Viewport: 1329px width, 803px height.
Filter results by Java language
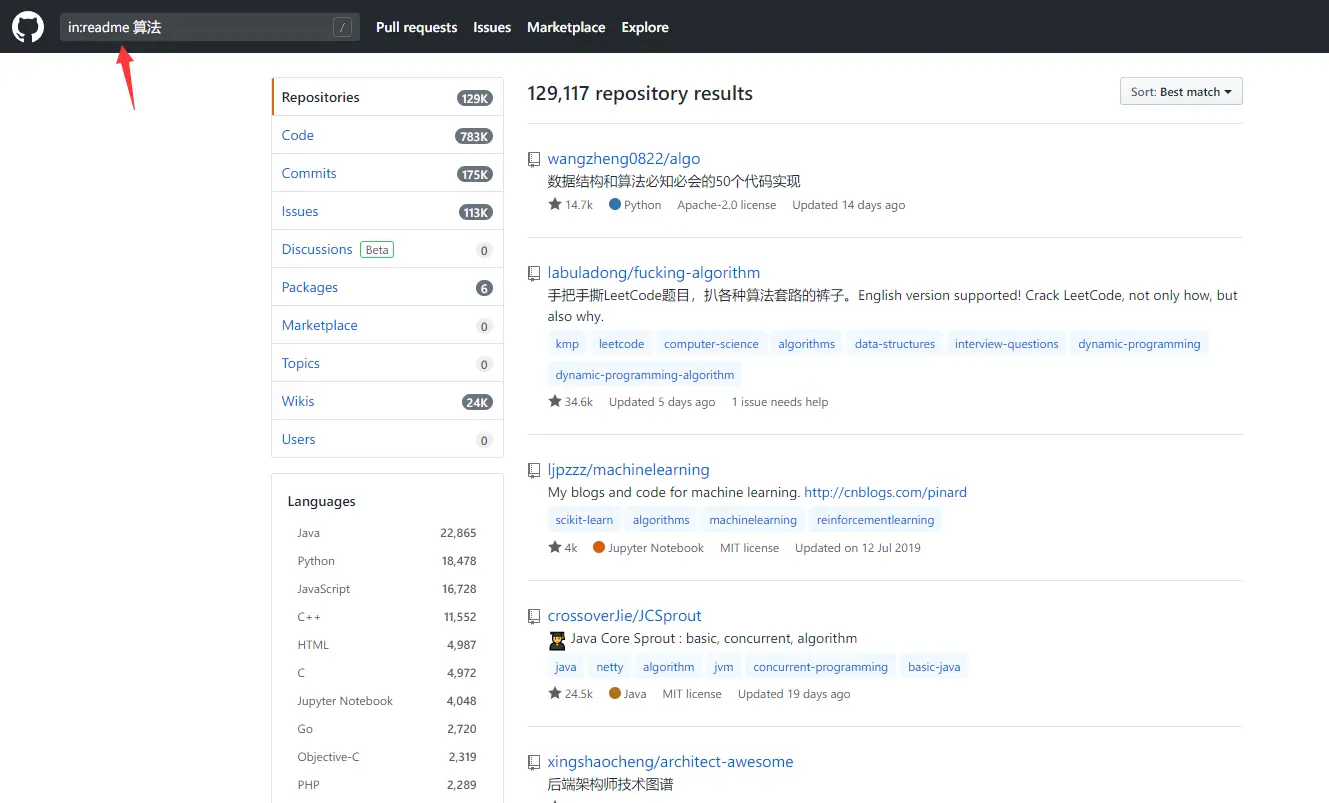[387, 533]
